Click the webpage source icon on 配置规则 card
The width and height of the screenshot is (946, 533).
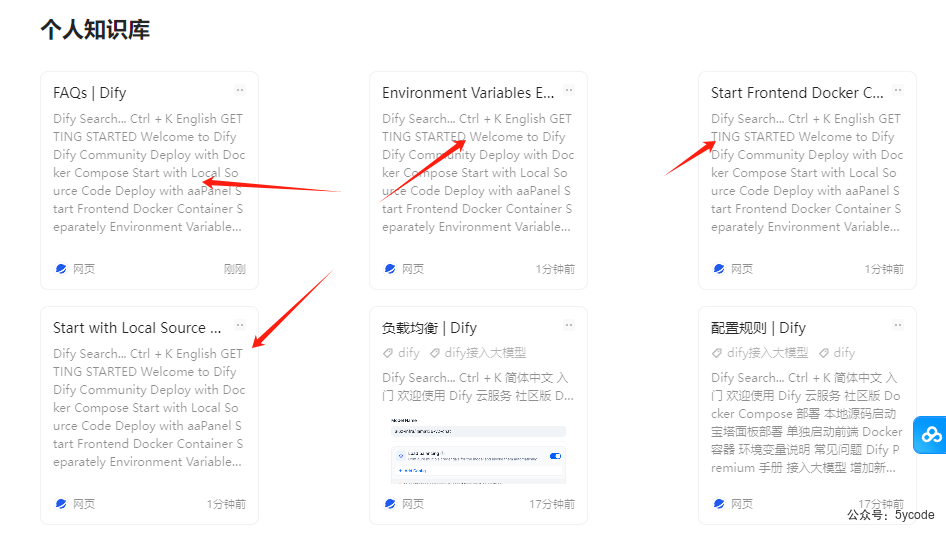[719, 503]
